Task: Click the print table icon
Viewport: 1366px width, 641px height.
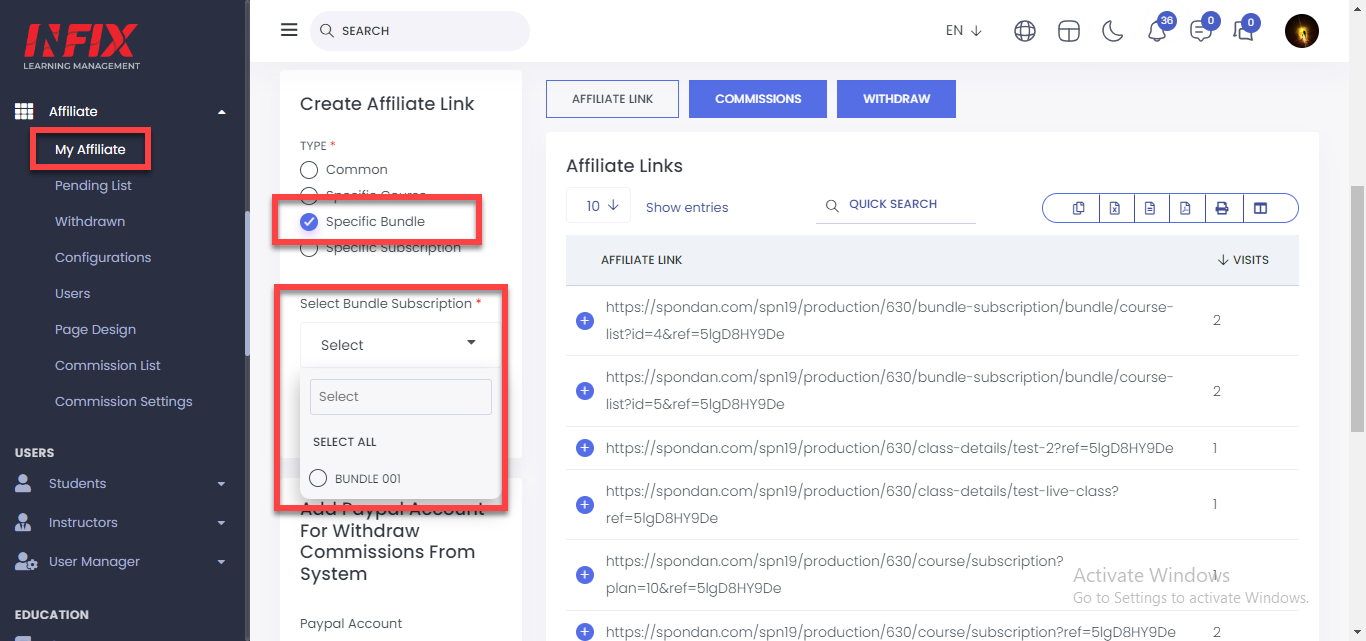Action: (x=1222, y=208)
